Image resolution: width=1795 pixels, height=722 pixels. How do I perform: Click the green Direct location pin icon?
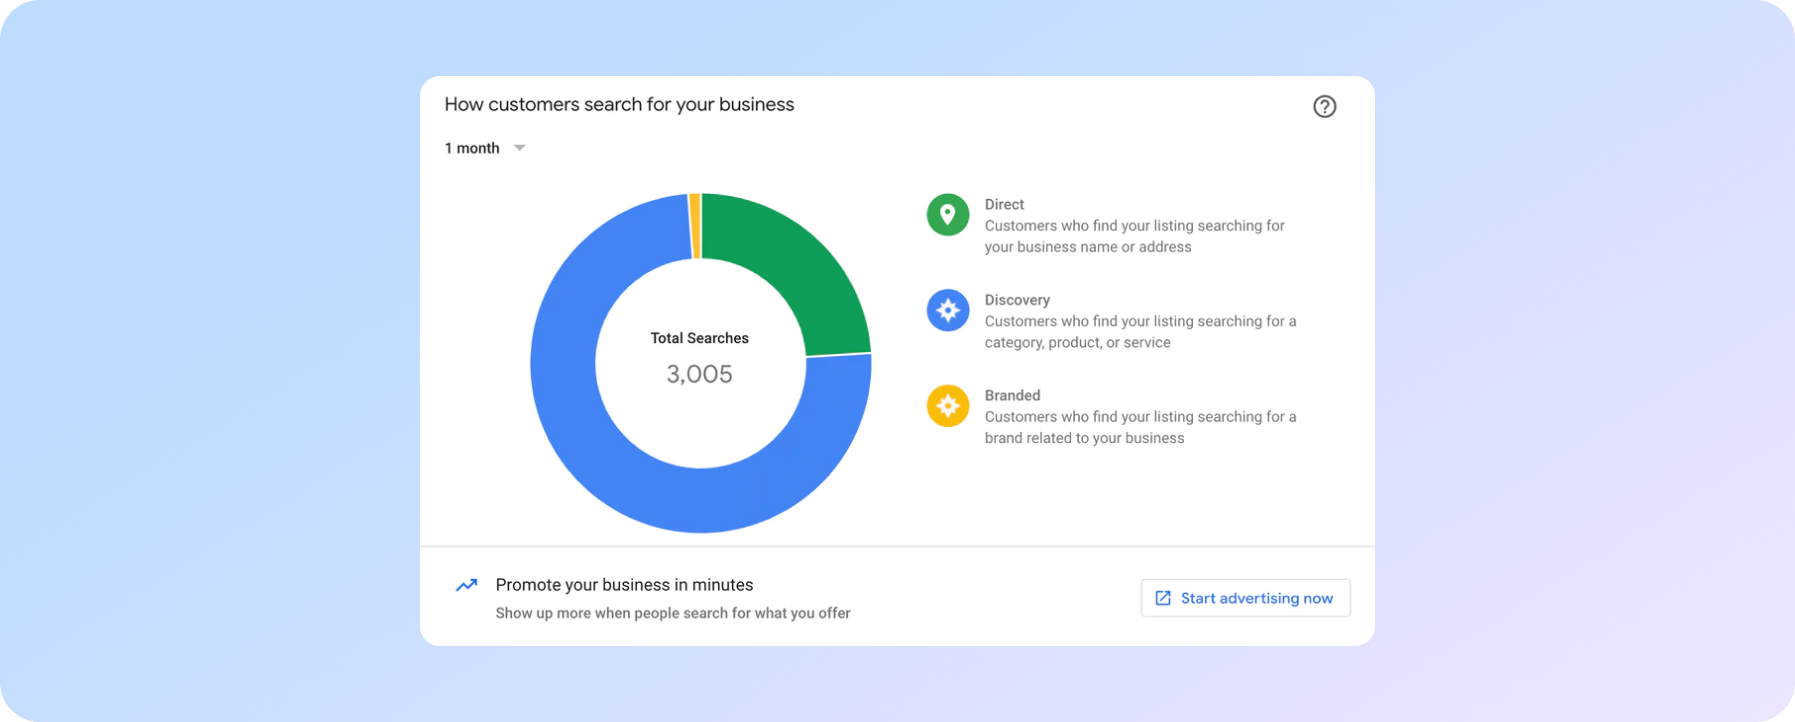(947, 215)
